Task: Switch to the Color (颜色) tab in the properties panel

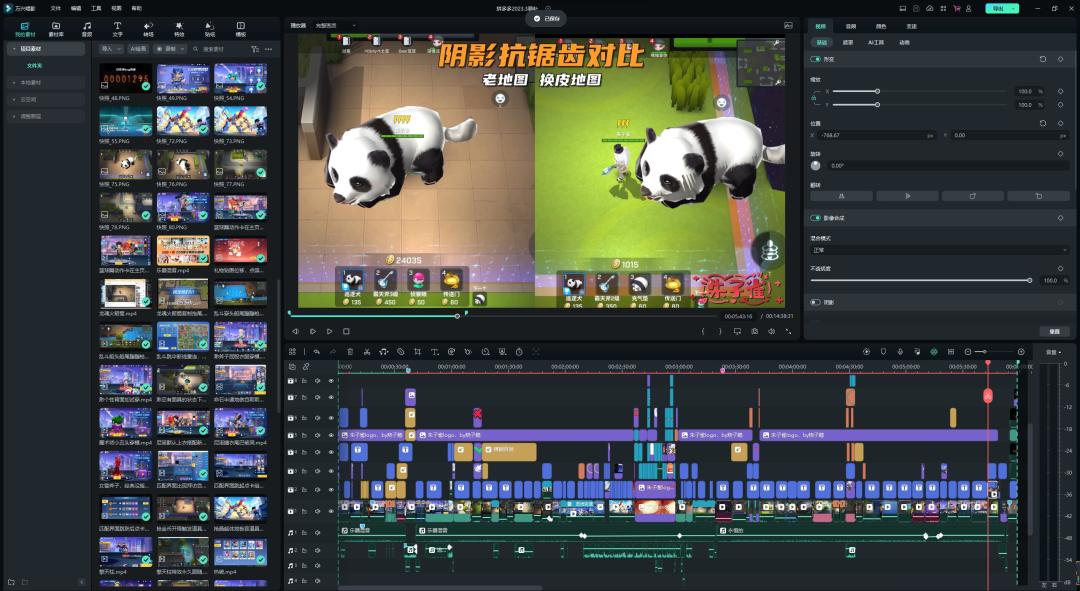Action: tap(881, 26)
